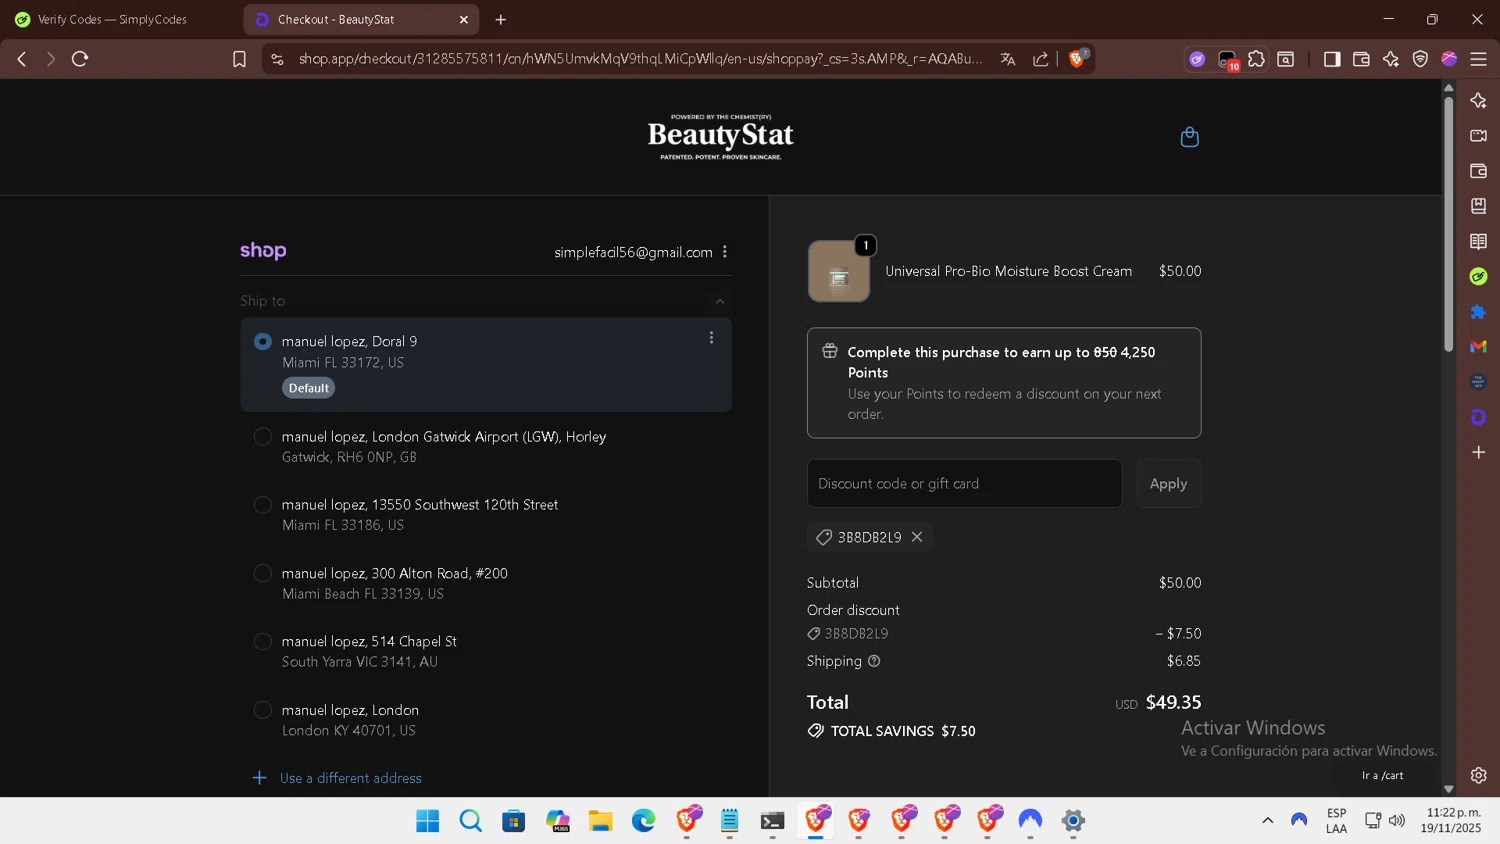Open Gmail icon in sidebar
The image size is (1500, 844).
pyautogui.click(x=1478, y=347)
